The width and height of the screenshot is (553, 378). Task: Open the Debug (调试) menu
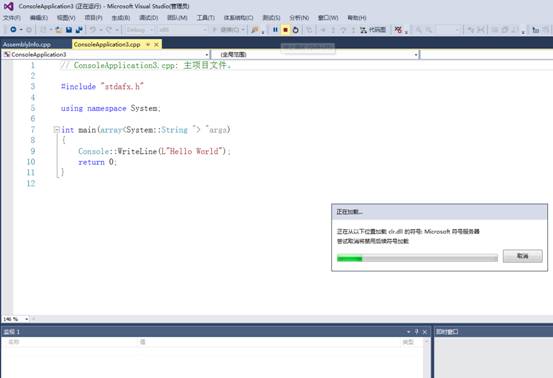pos(148,18)
